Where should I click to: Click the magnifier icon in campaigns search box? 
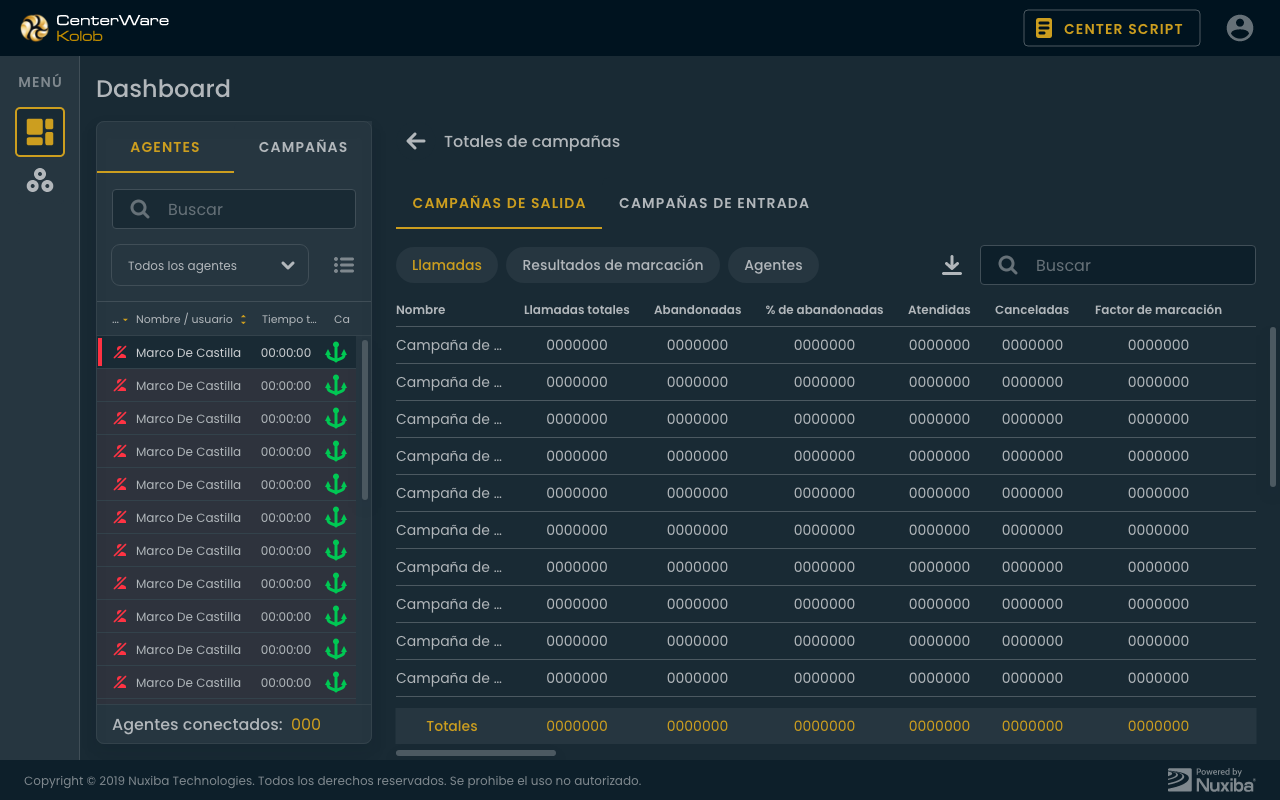(1008, 265)
